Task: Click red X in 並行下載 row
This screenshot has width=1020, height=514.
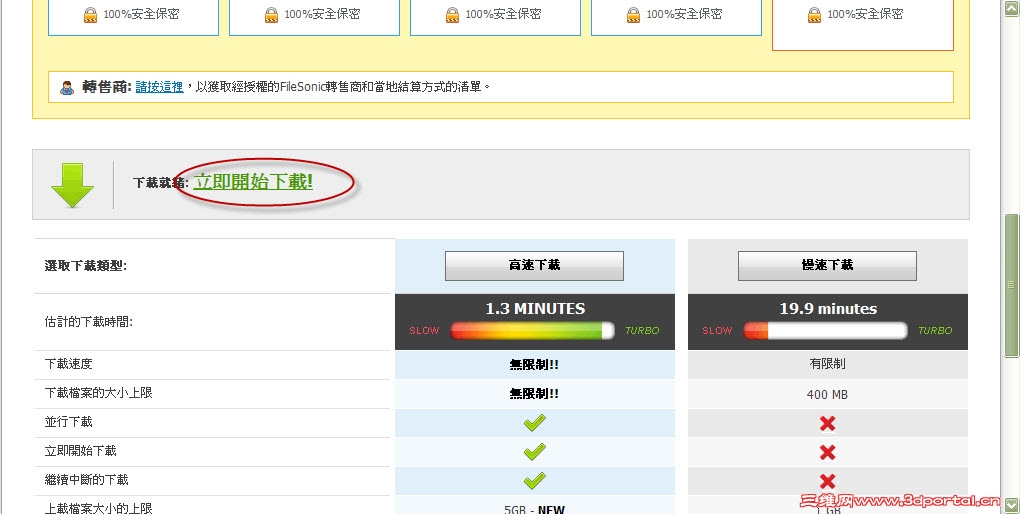Action: click(x=827, y=424)
